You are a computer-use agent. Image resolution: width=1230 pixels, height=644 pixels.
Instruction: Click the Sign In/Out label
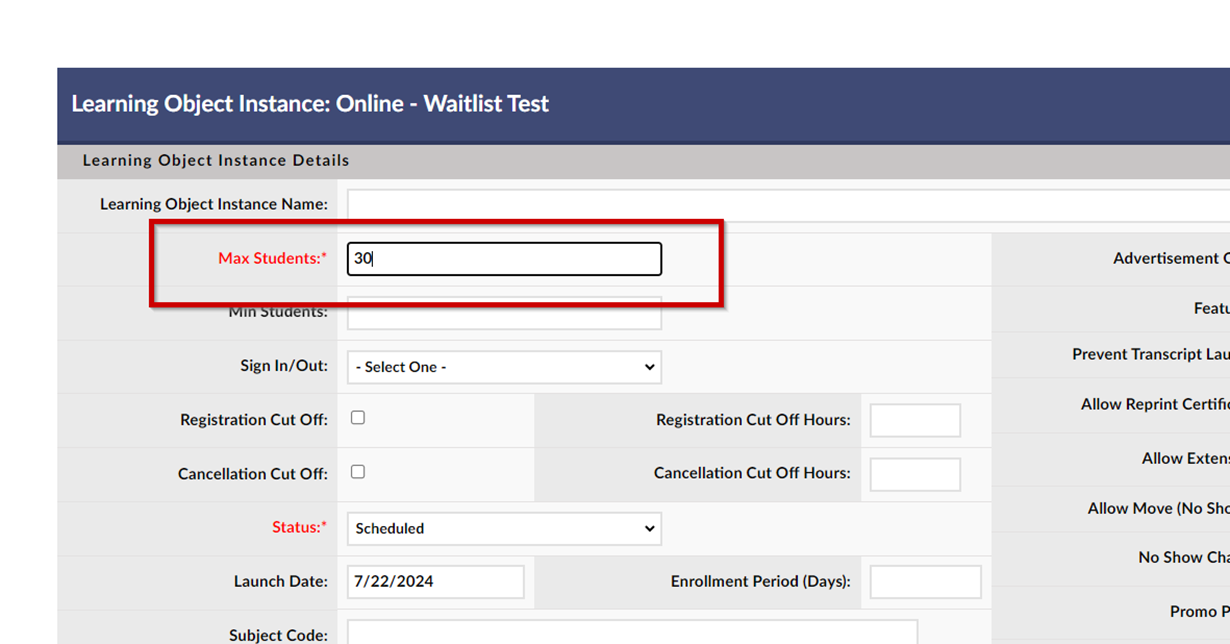284,366
